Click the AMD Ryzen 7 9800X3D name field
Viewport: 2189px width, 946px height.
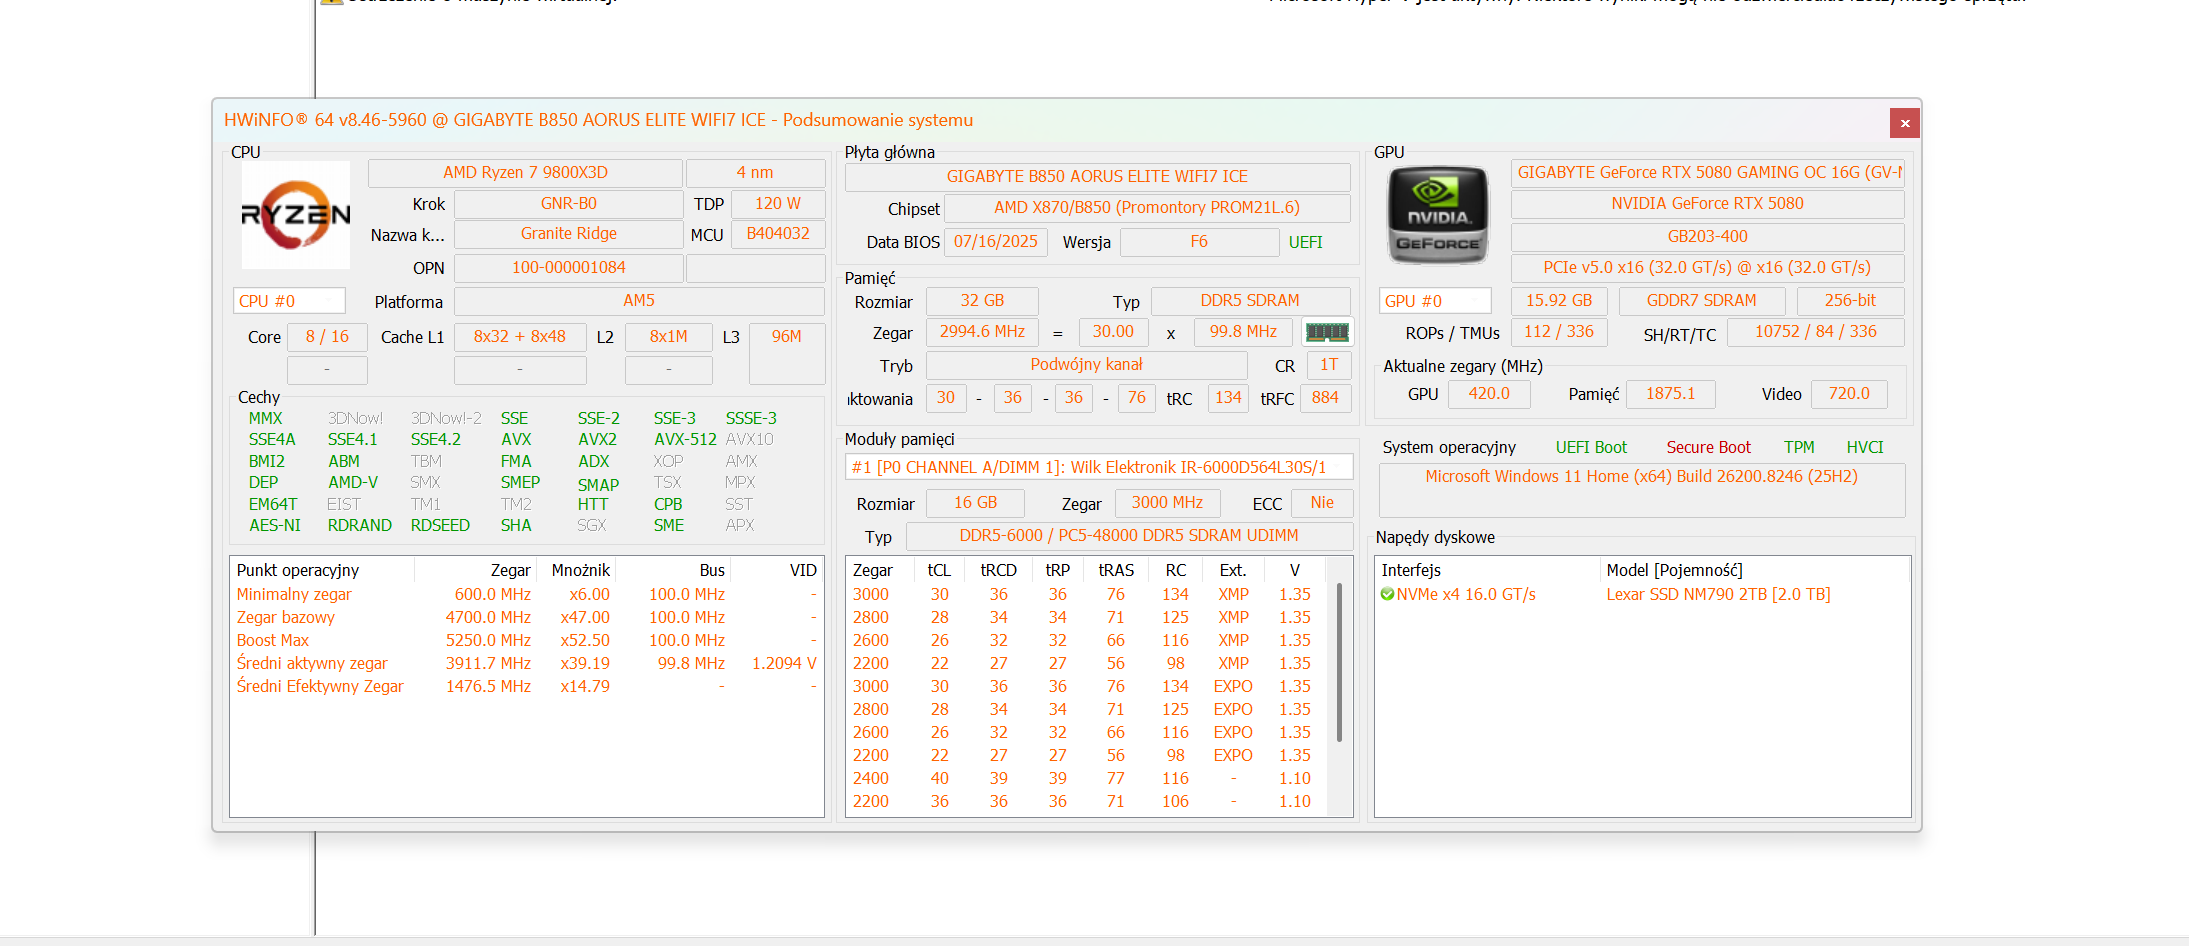525,172
